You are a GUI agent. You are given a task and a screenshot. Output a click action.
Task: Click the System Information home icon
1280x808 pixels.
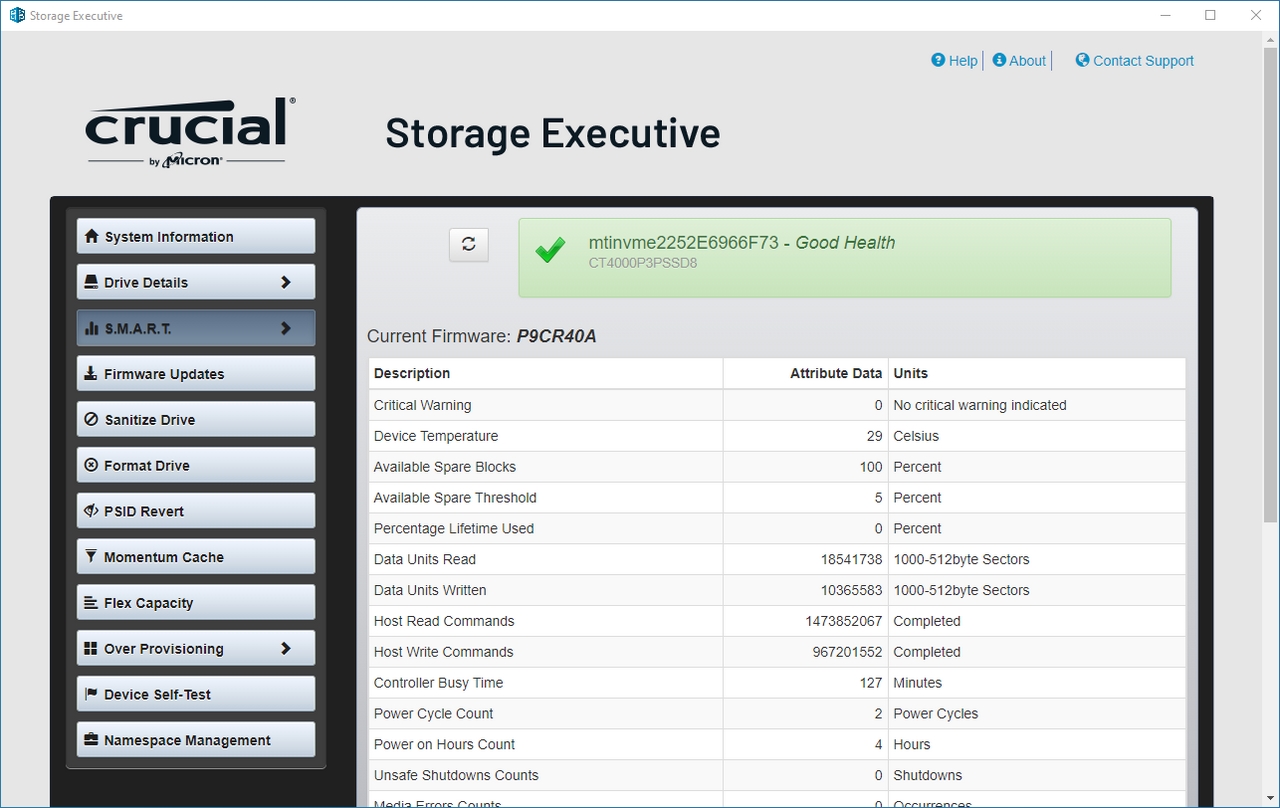(92, 237)
